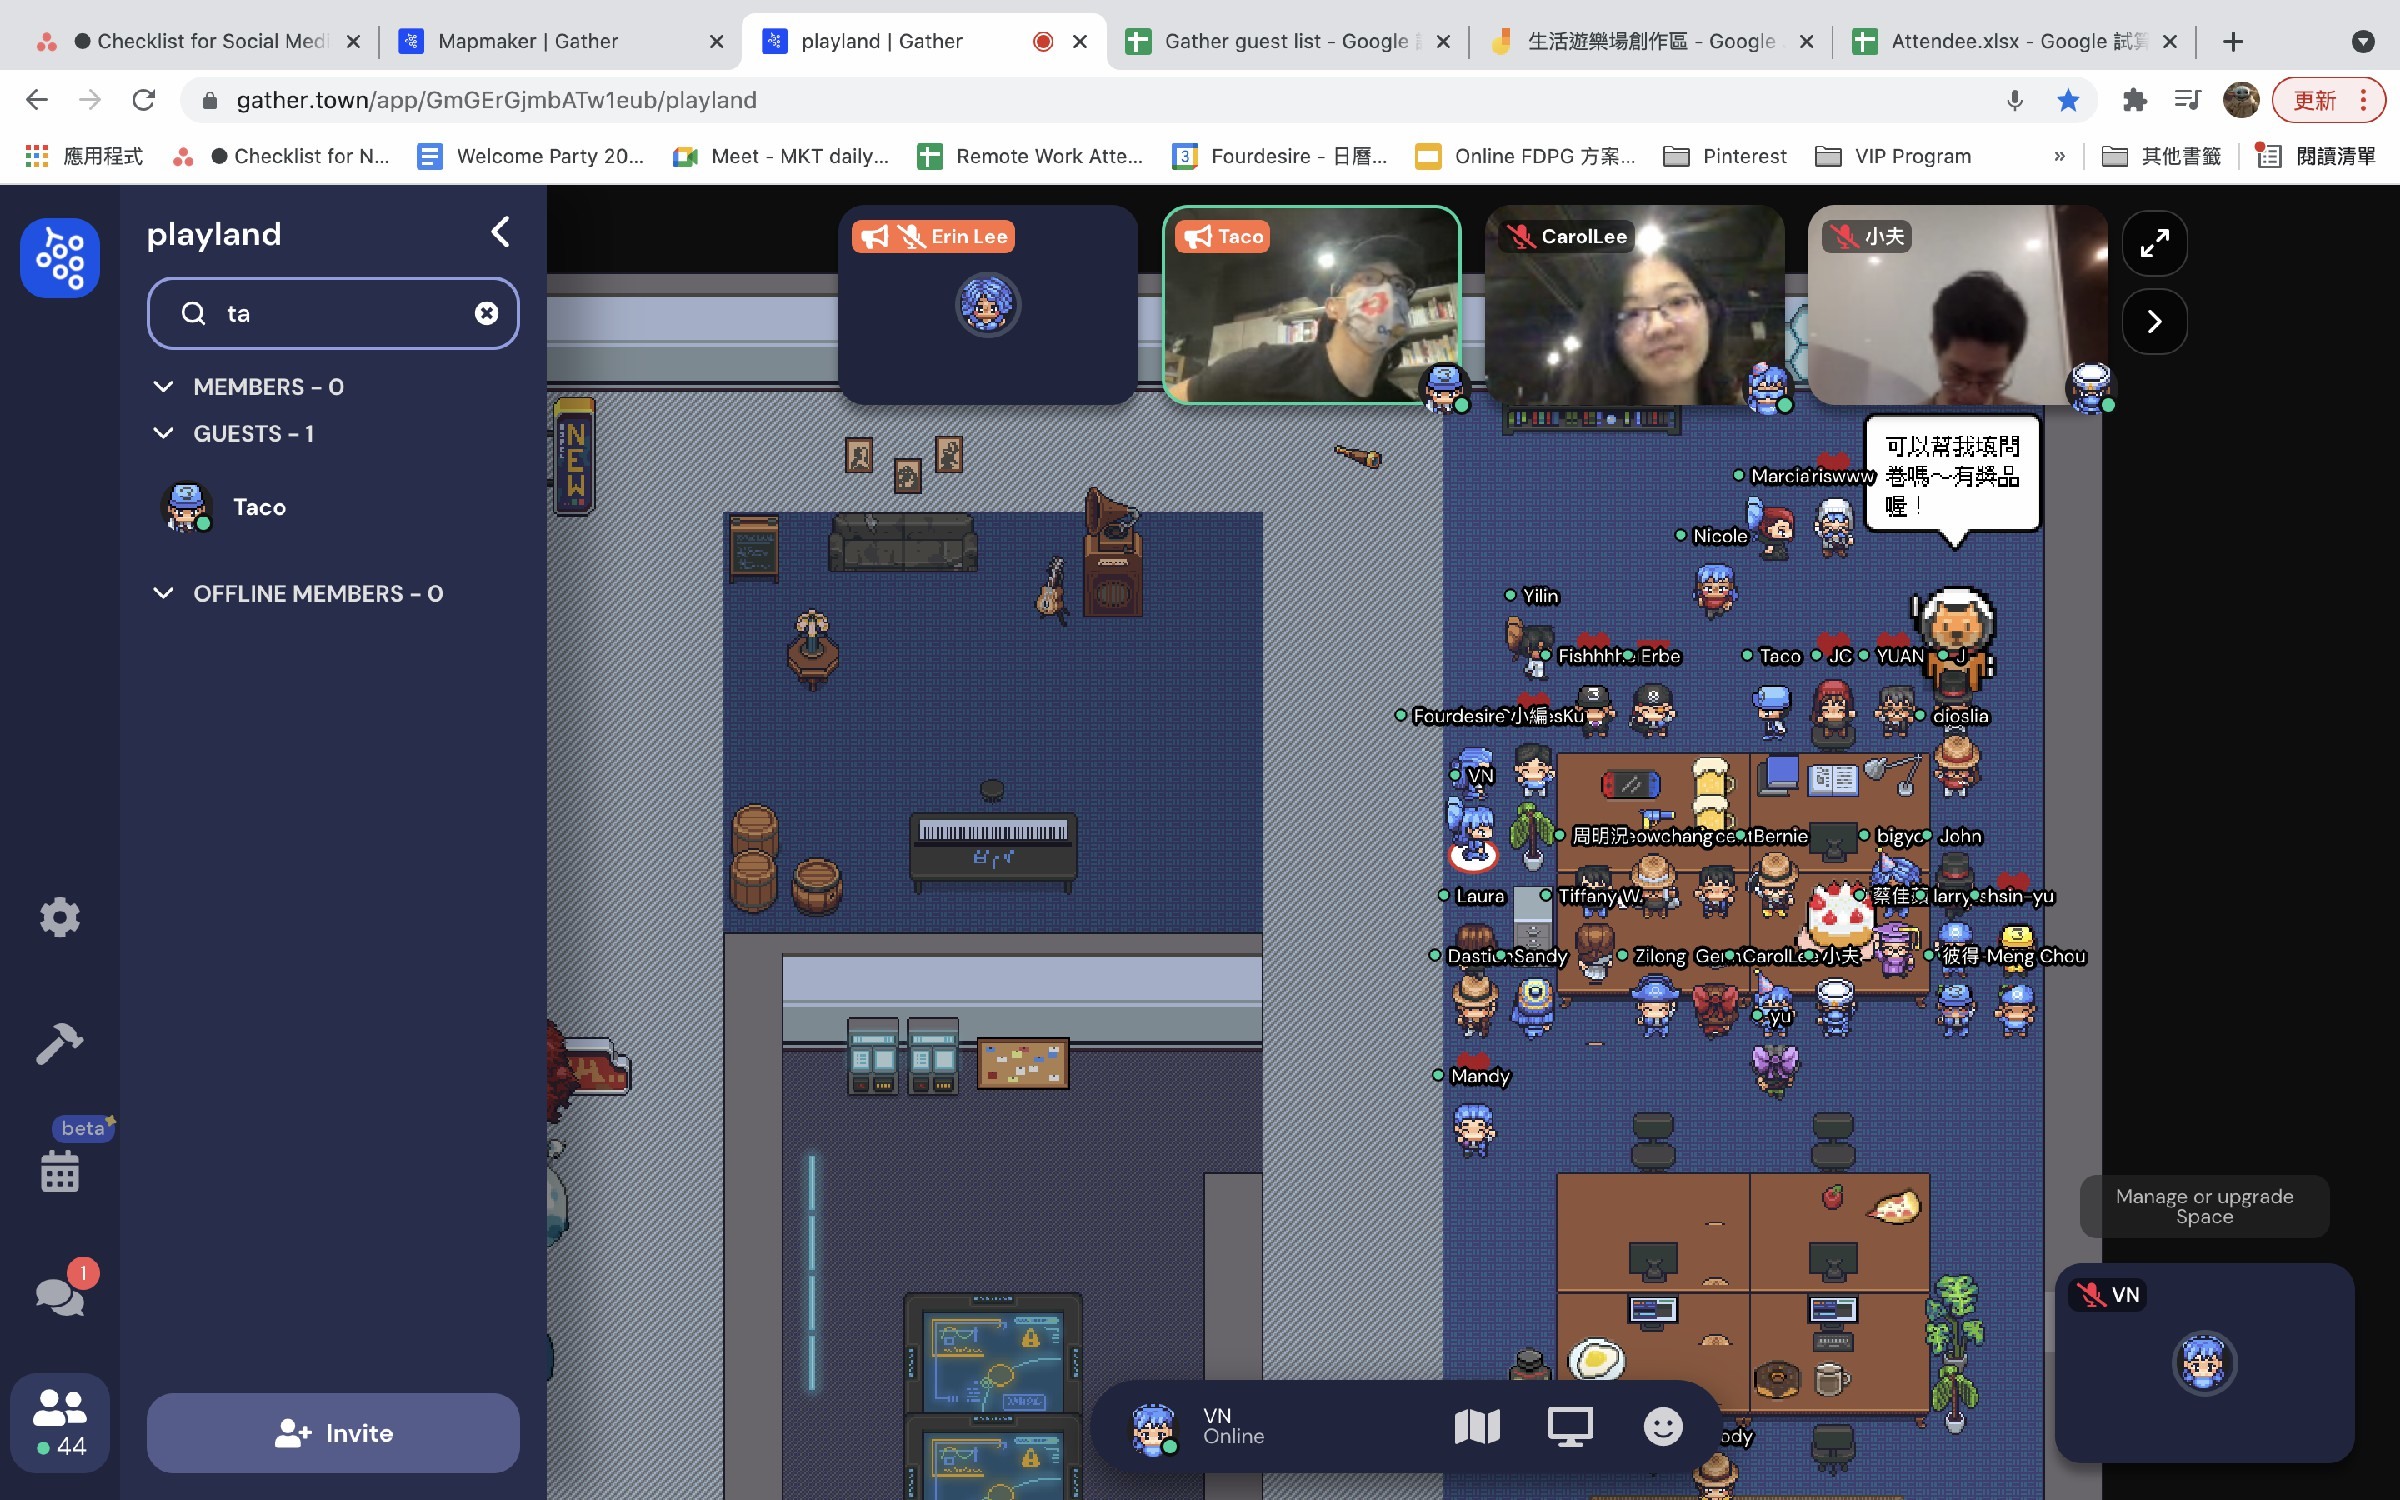
Task: Open the Chat icon with notification badge
Action: pyautogui.click(x=60, y=1296)
